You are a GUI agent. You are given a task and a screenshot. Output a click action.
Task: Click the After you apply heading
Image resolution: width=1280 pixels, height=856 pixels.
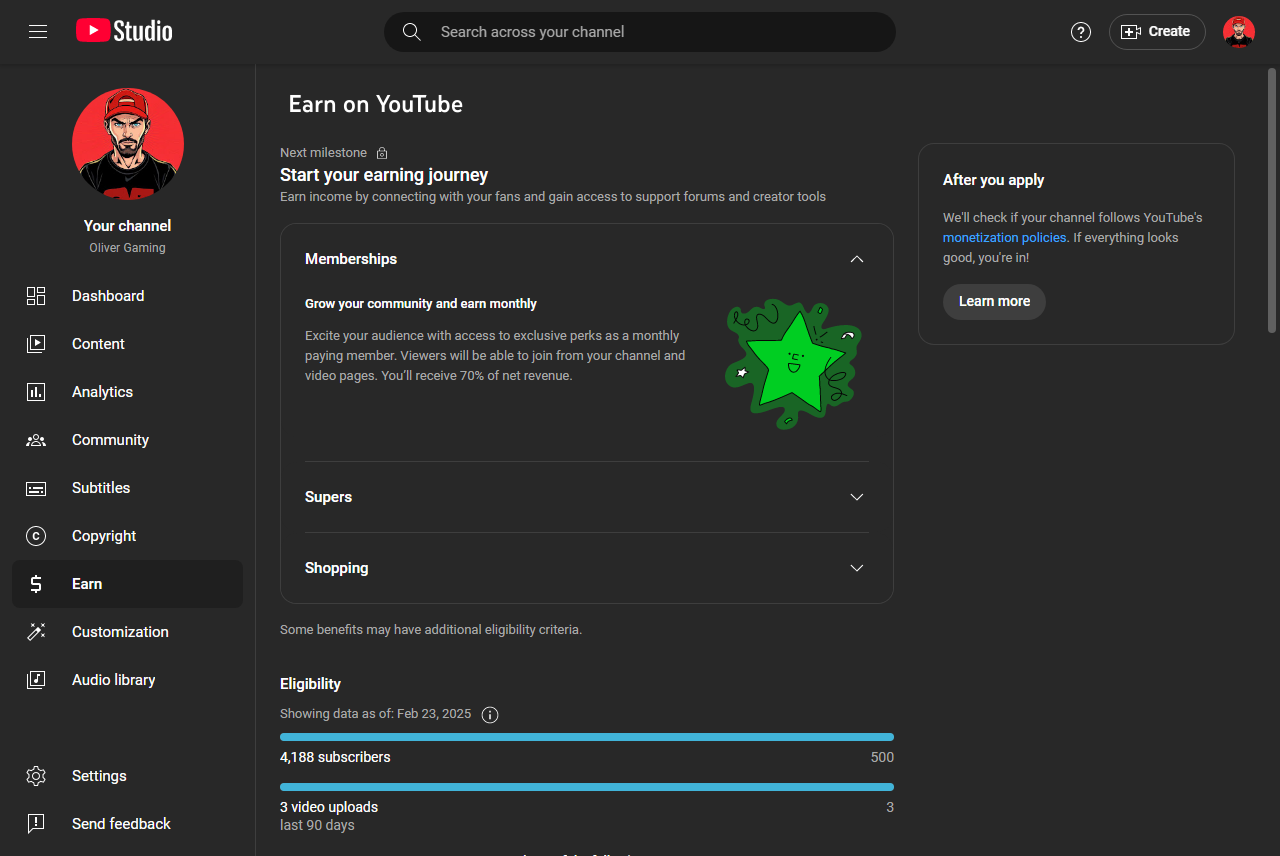(x=993, y=180)
